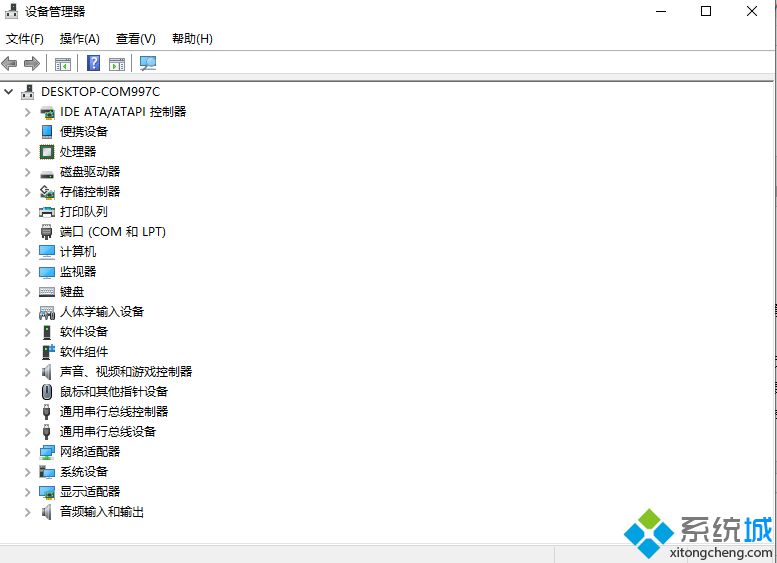This screenshot has height=563, width=777.
Task: Click the 键盘 keyboard icon
Action: pos(47,292)
